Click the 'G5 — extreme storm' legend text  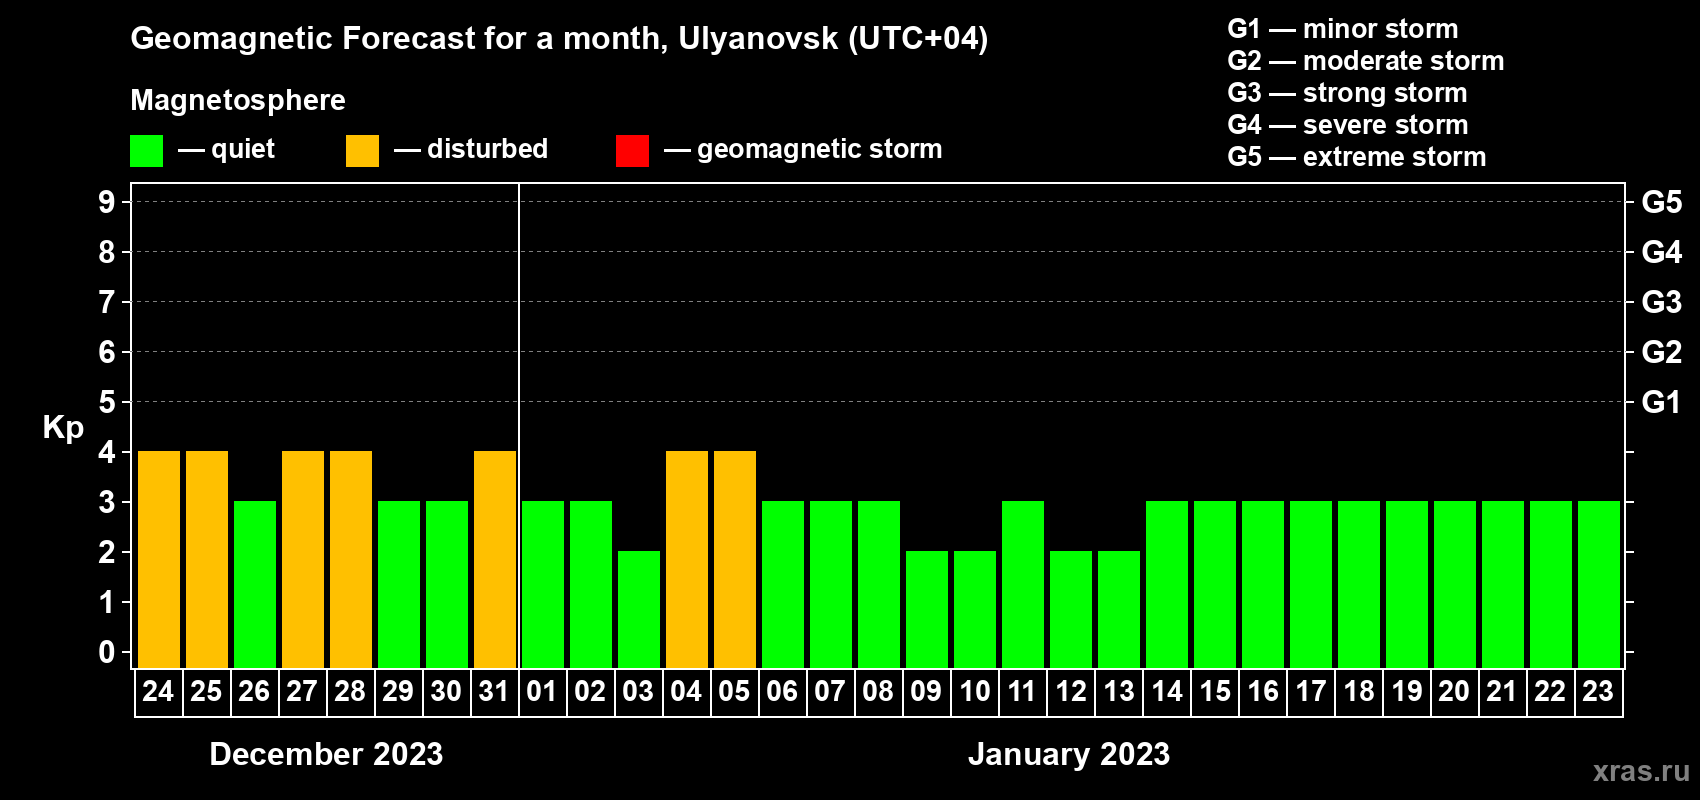(1357, 157)
